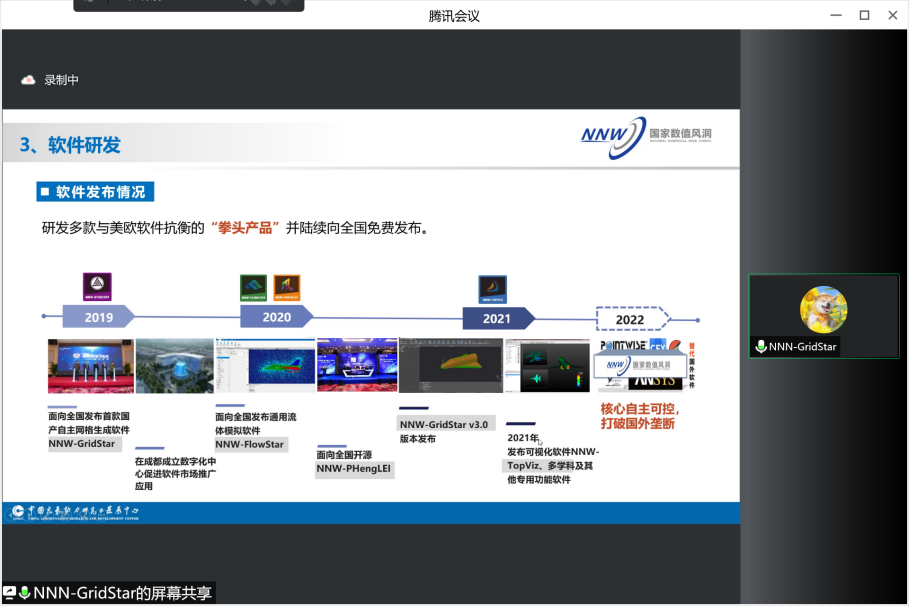The image size is (909, 606).
Task: Open the FlowStar simulation screenshot under 2020
Action: point(263,366)
